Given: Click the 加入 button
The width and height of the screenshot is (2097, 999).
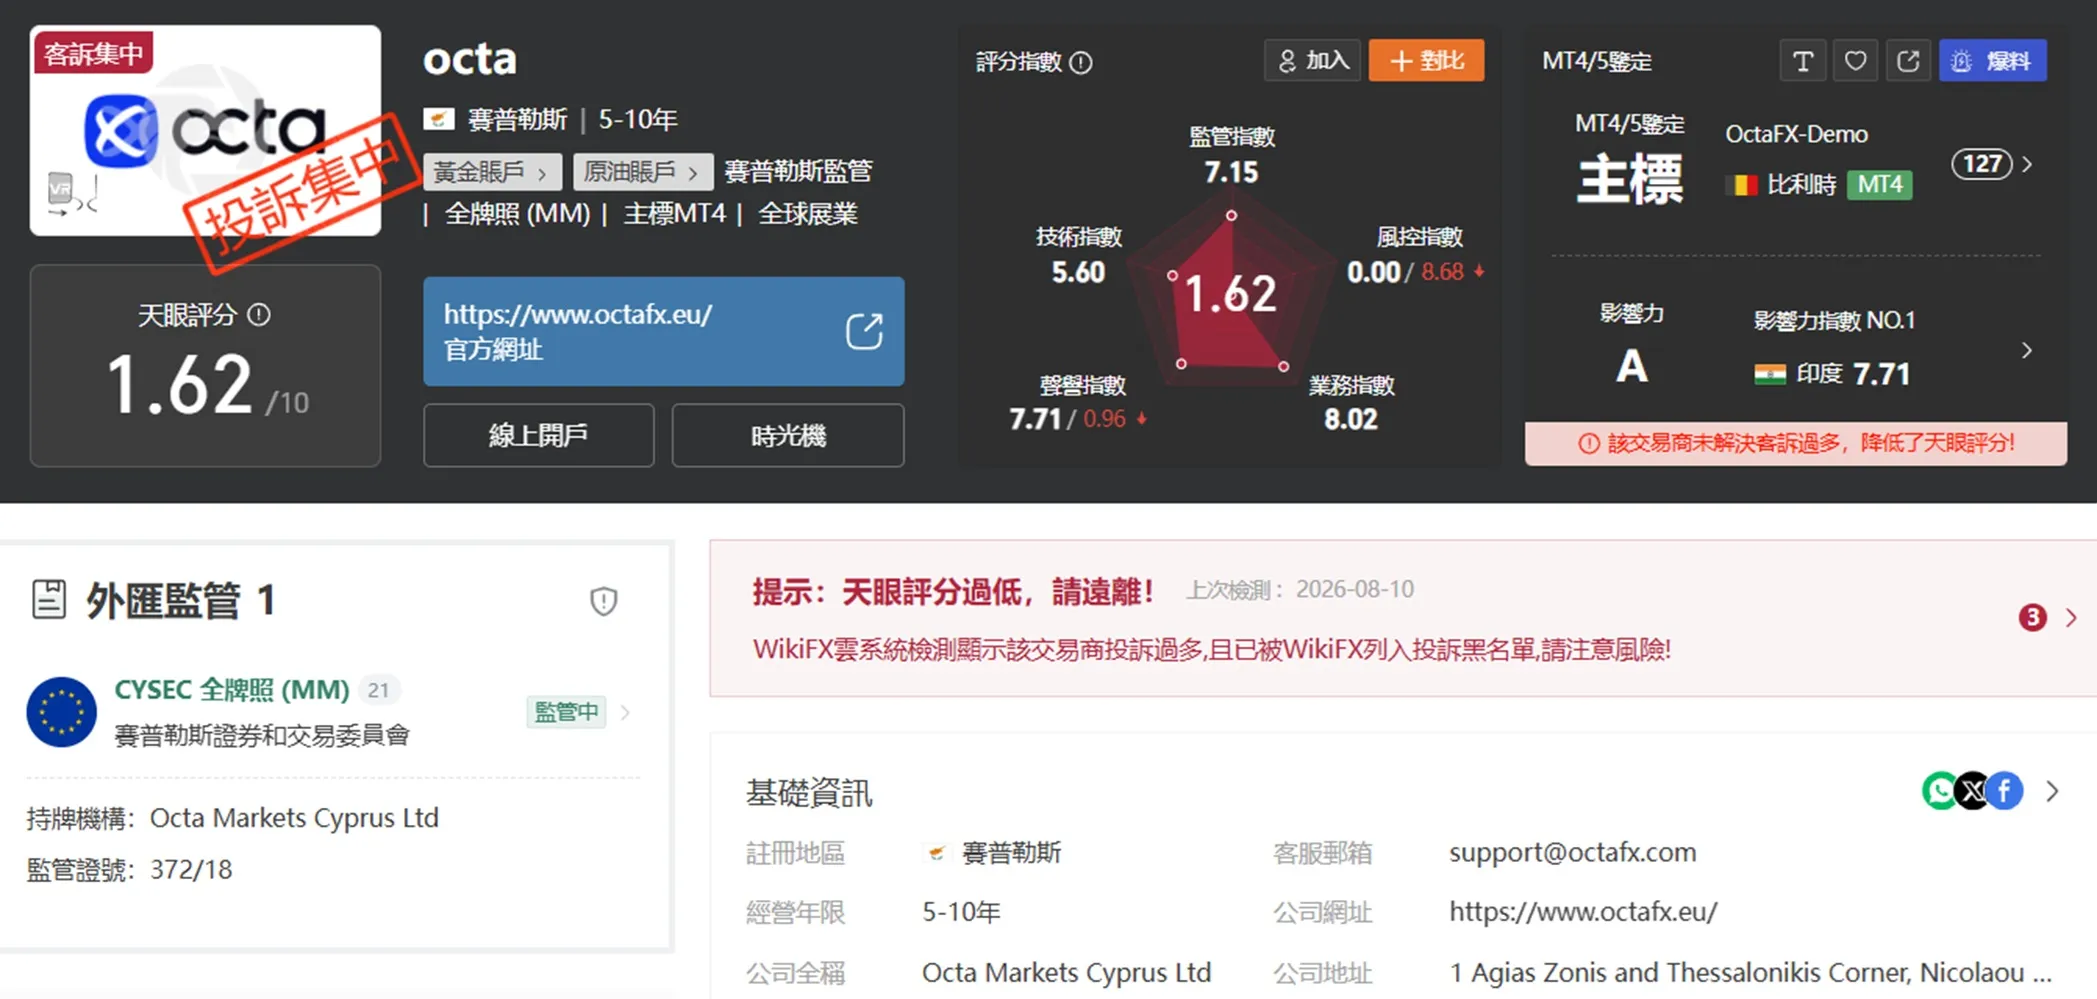Looking at the screenshot, I should pos(1312,61).
